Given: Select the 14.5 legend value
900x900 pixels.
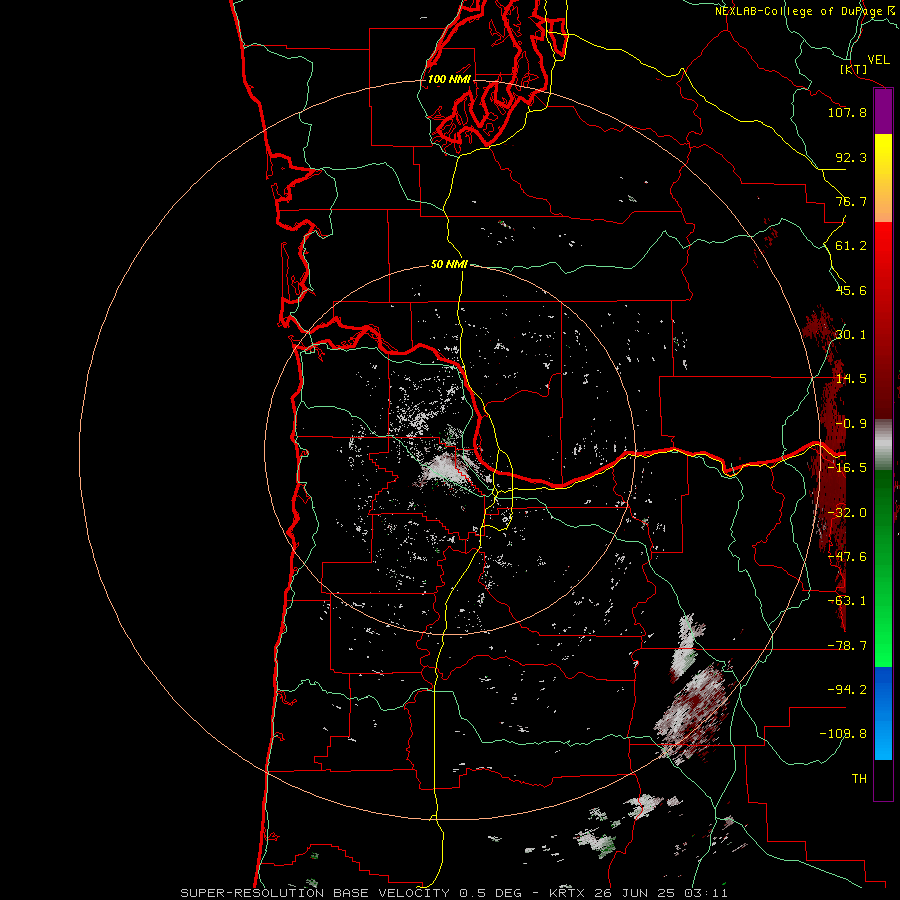Looking at the screenshot, I should pos(851,379).
